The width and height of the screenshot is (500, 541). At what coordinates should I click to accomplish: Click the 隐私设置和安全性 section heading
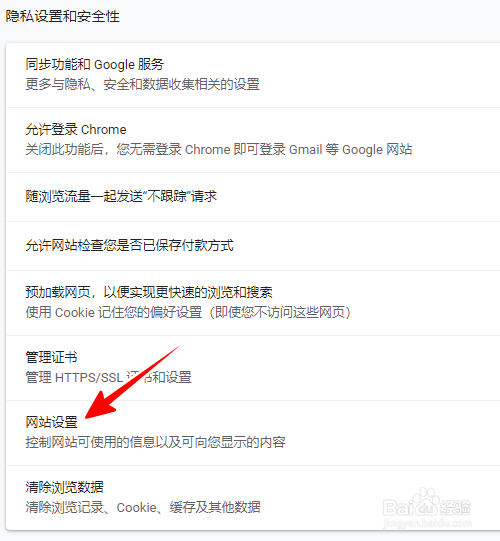[x=62, y=17]
